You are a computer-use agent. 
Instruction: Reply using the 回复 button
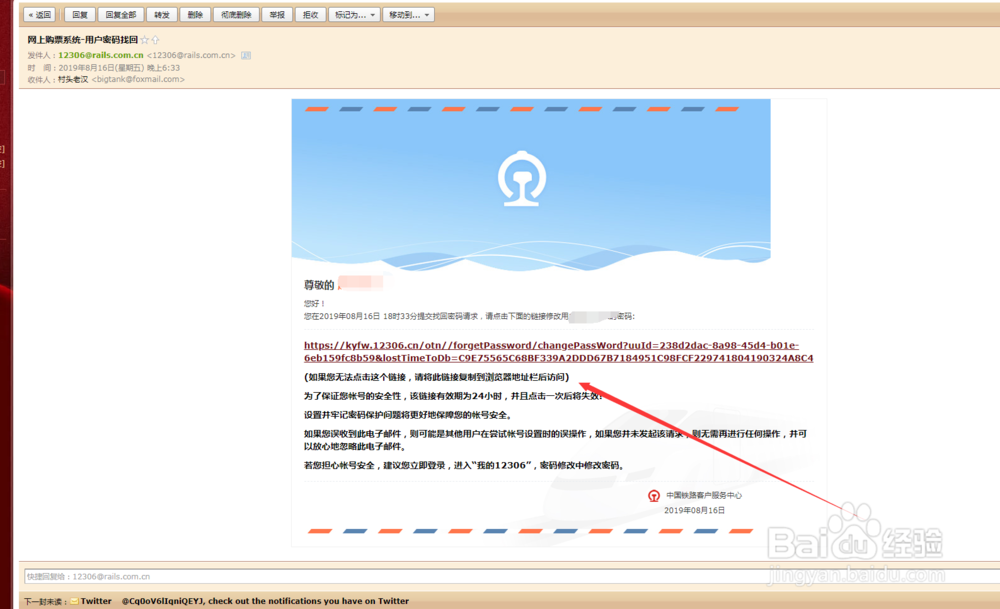click(x=80, y=15)
